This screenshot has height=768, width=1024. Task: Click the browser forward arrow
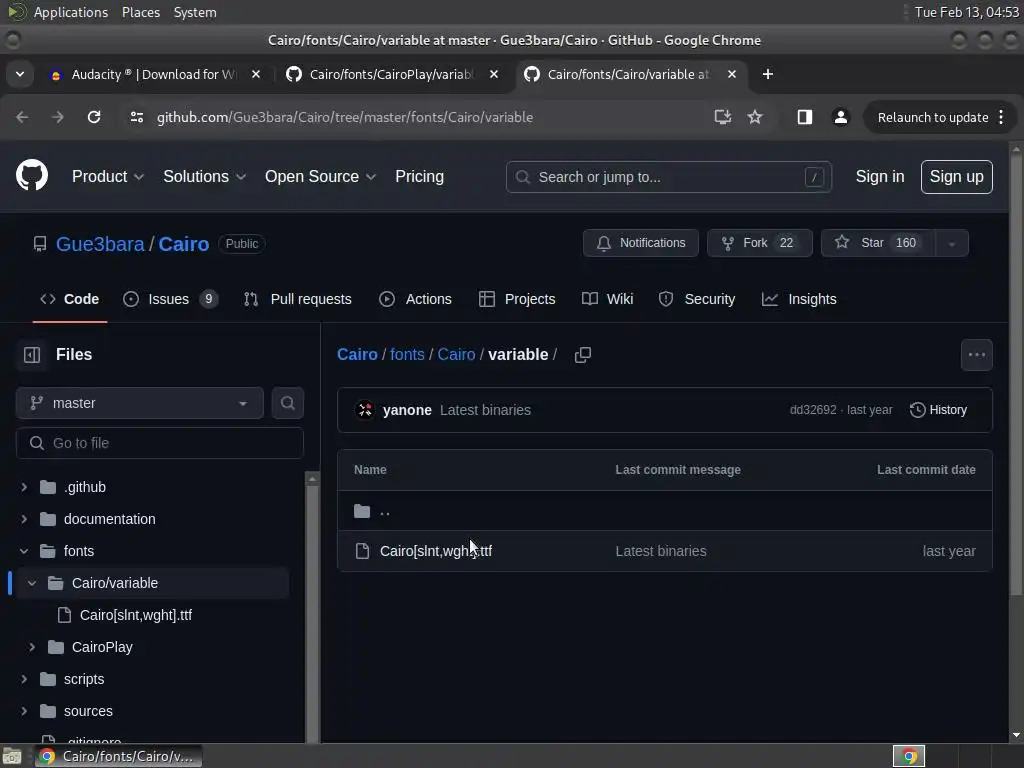point(57,117)
